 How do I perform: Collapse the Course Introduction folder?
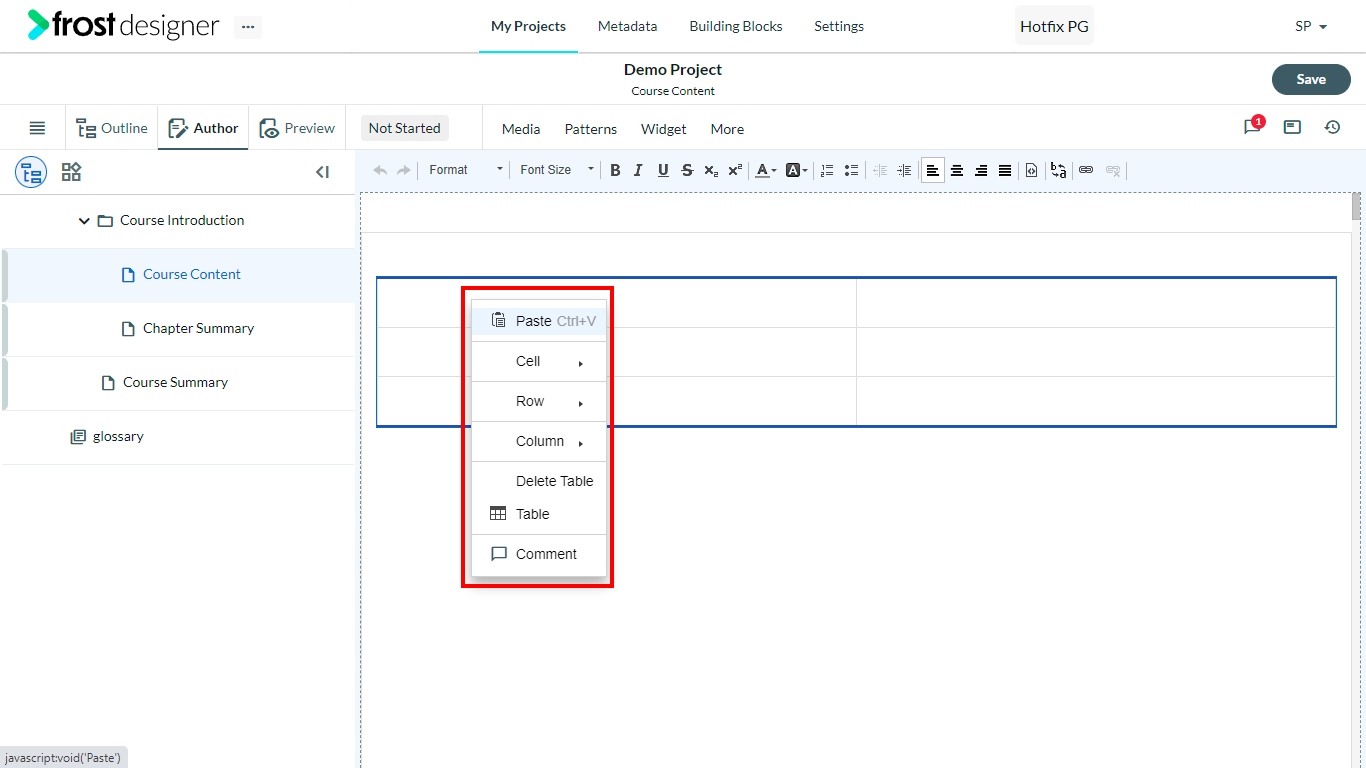tap(84, 221)
